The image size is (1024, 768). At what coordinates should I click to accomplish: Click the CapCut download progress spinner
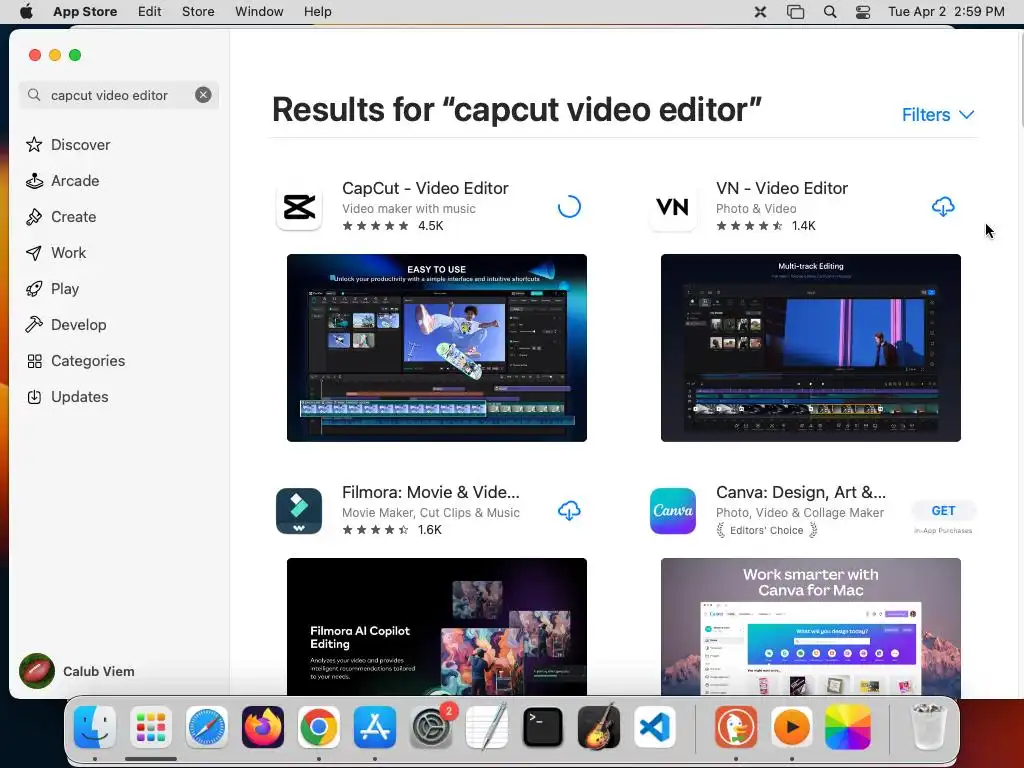(569, 207)
